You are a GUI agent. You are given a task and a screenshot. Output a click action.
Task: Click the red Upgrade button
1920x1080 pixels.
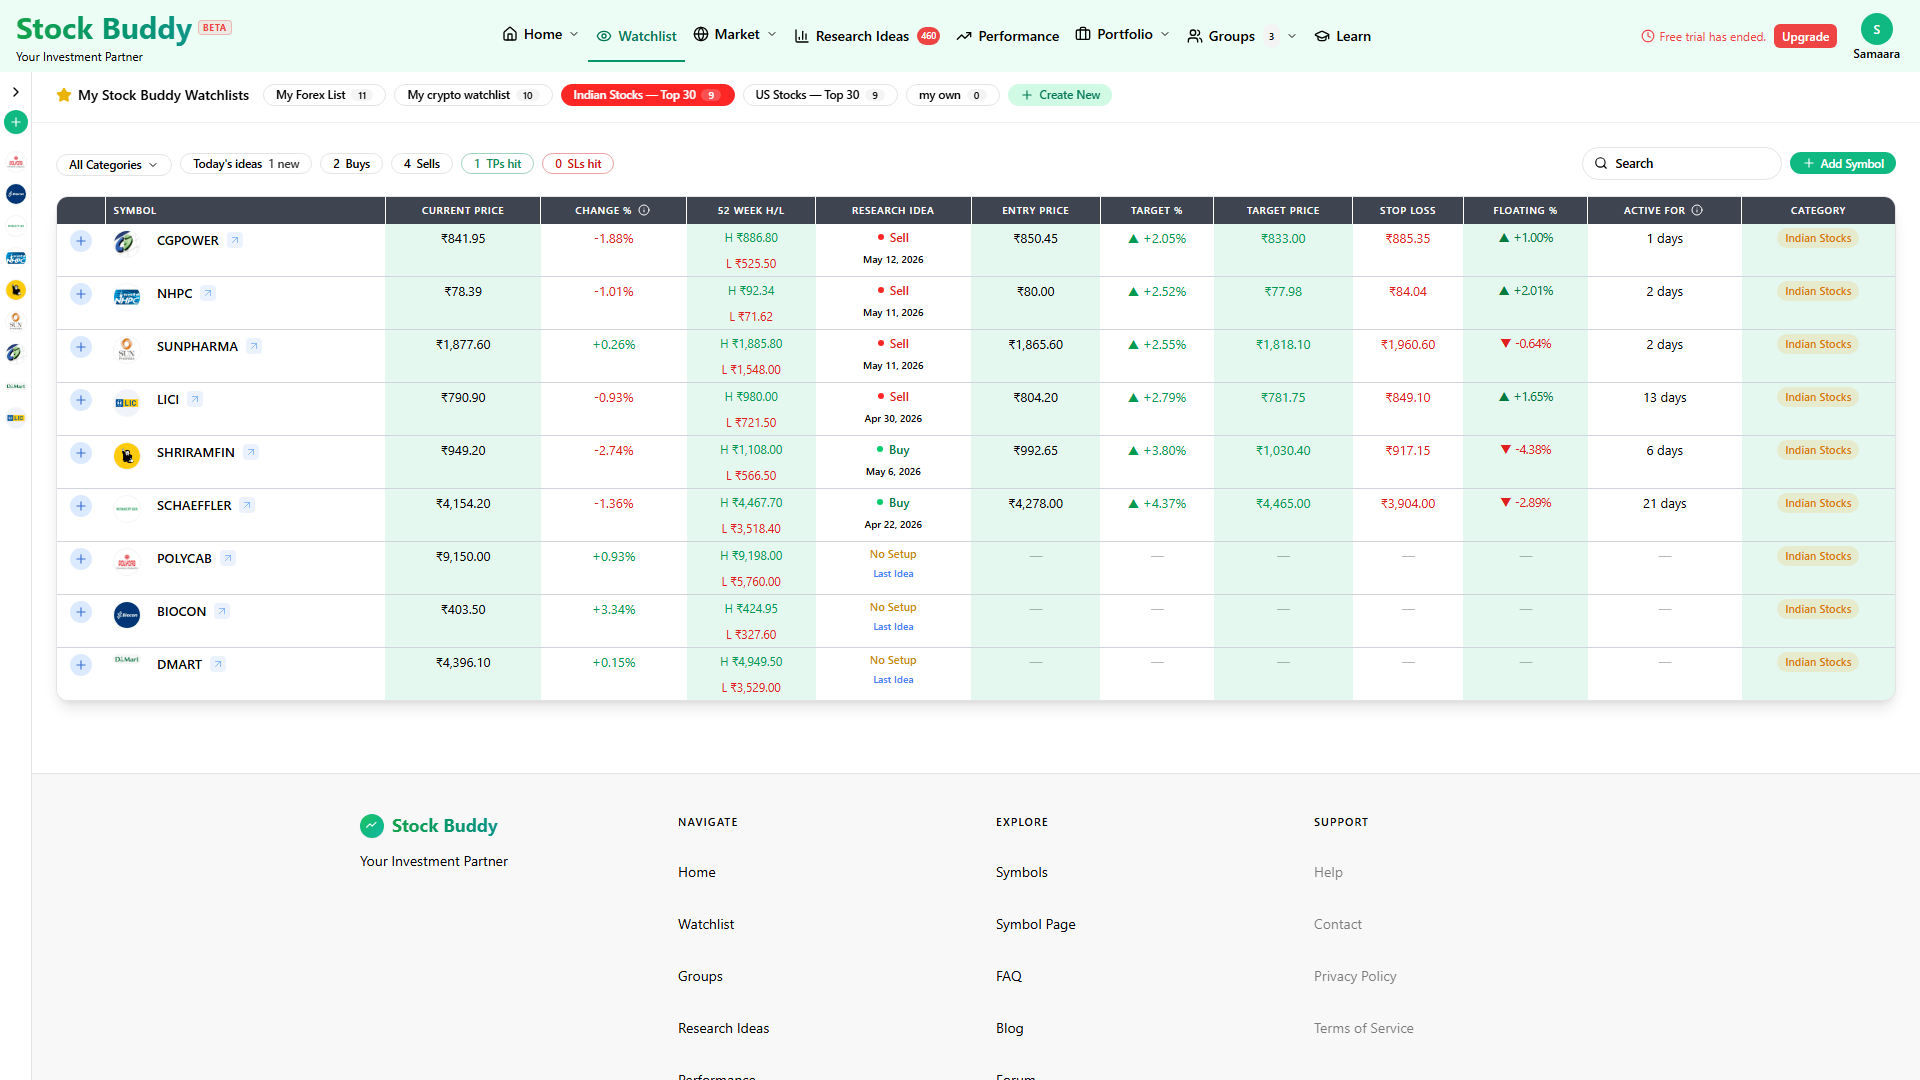click(x=1805, y=37)
